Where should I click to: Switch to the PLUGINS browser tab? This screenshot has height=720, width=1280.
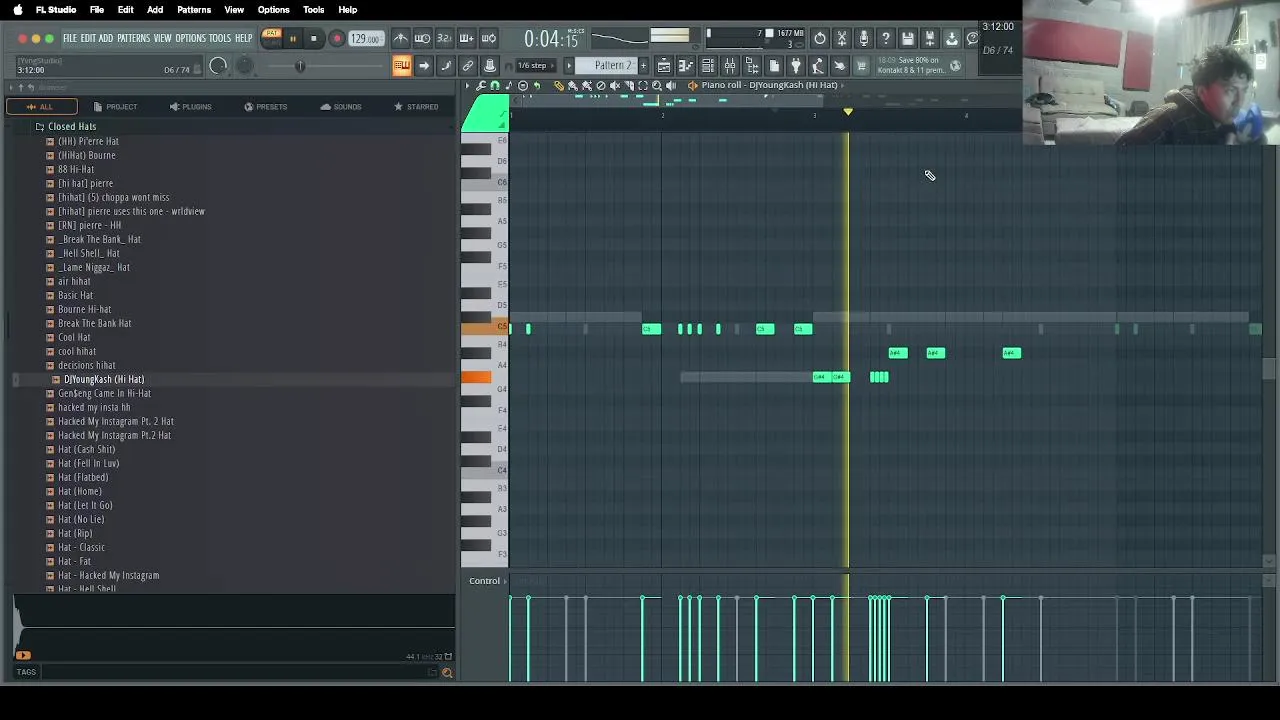coord(190,106)
